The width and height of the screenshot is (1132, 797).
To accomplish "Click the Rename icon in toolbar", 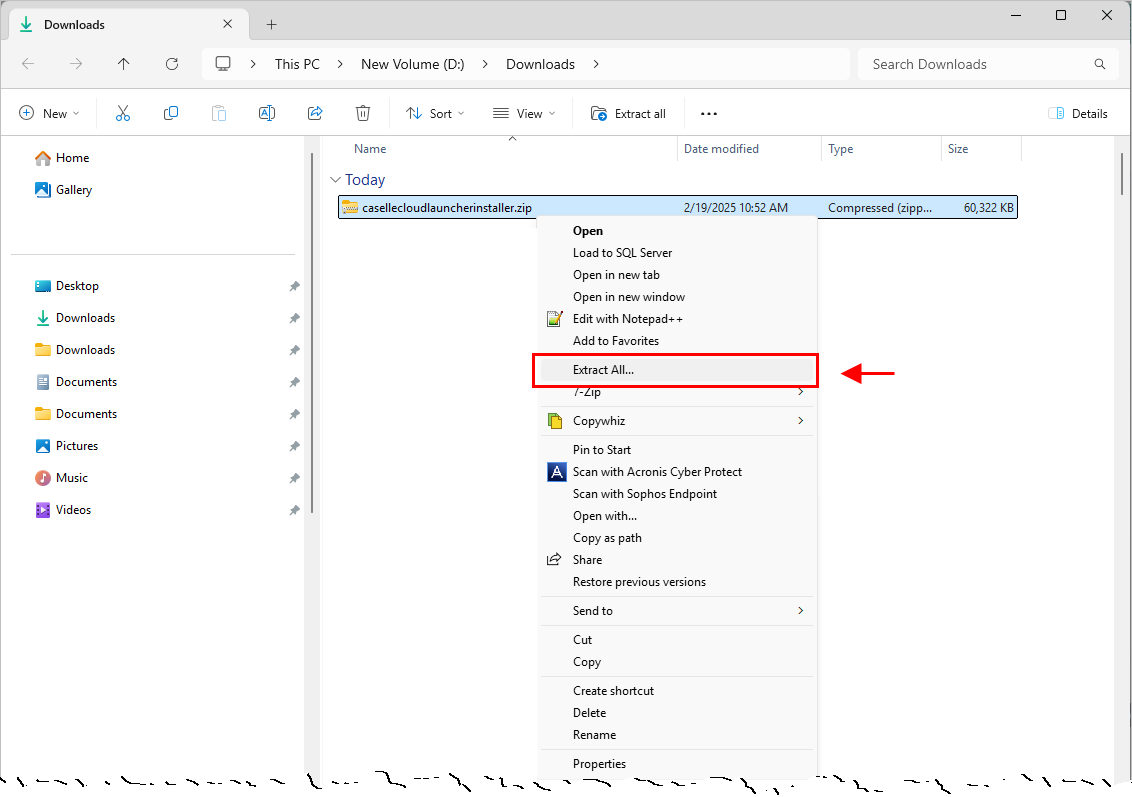I will click(267, 114).
